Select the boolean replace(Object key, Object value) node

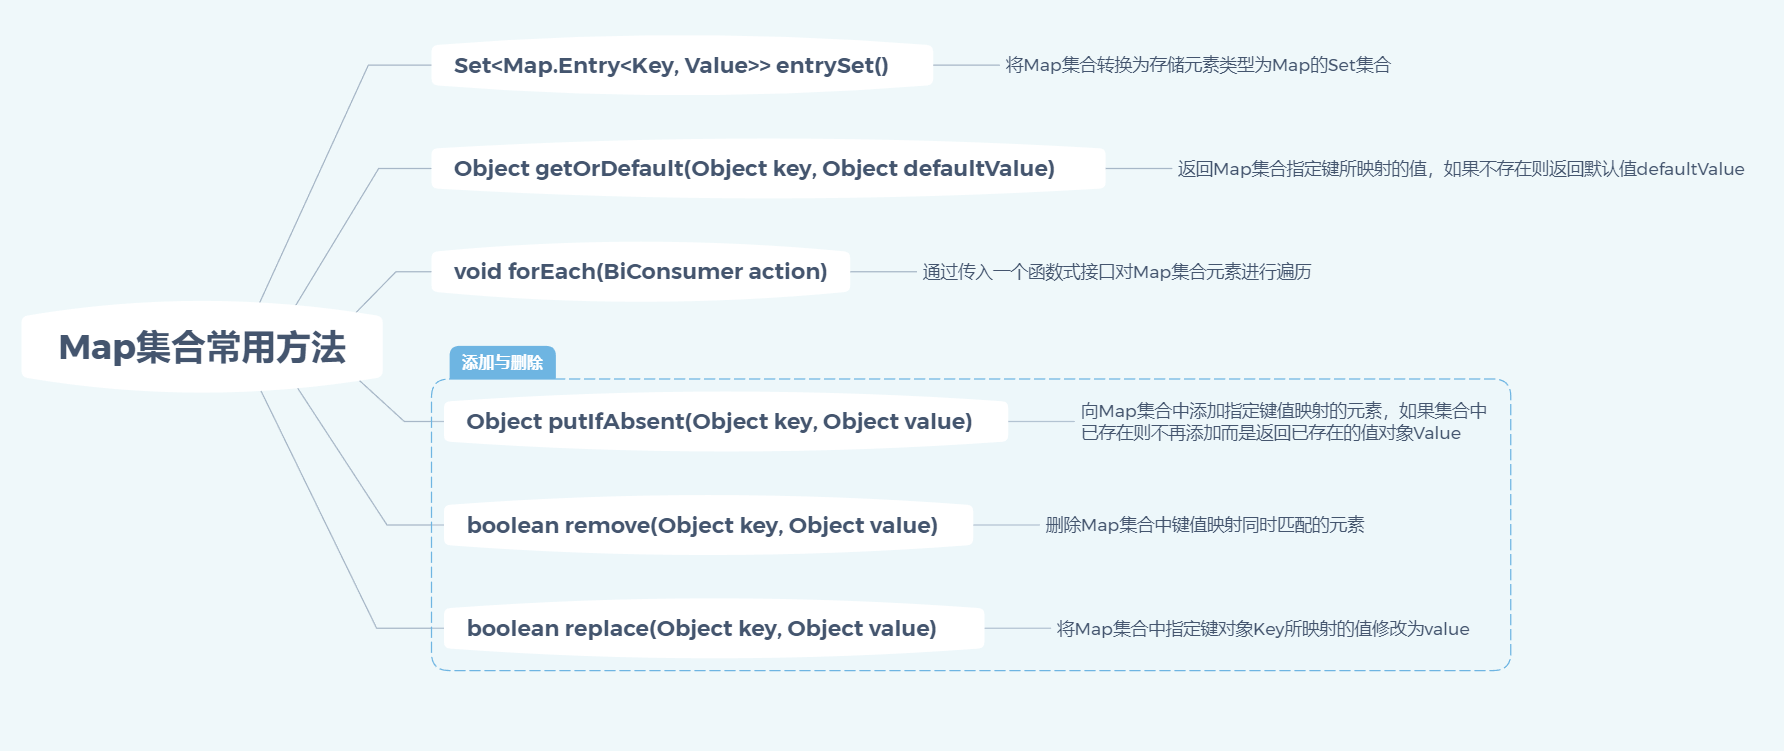pos(713,628)
